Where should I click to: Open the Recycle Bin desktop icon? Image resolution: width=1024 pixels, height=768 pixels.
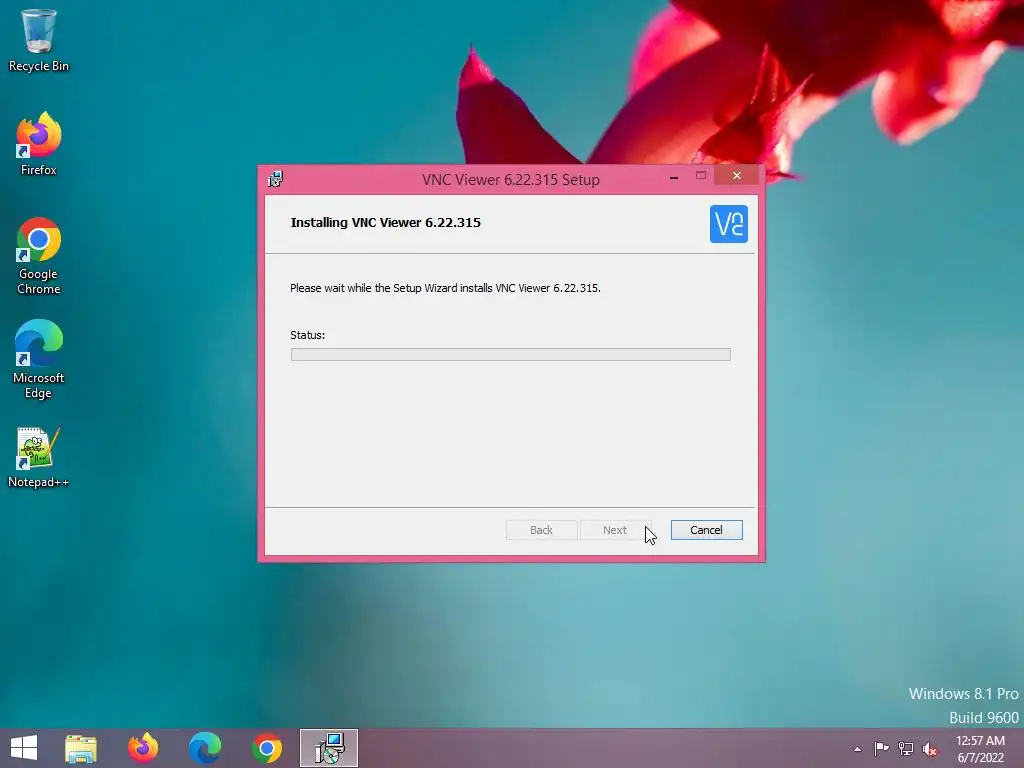[x=39, y=40]
